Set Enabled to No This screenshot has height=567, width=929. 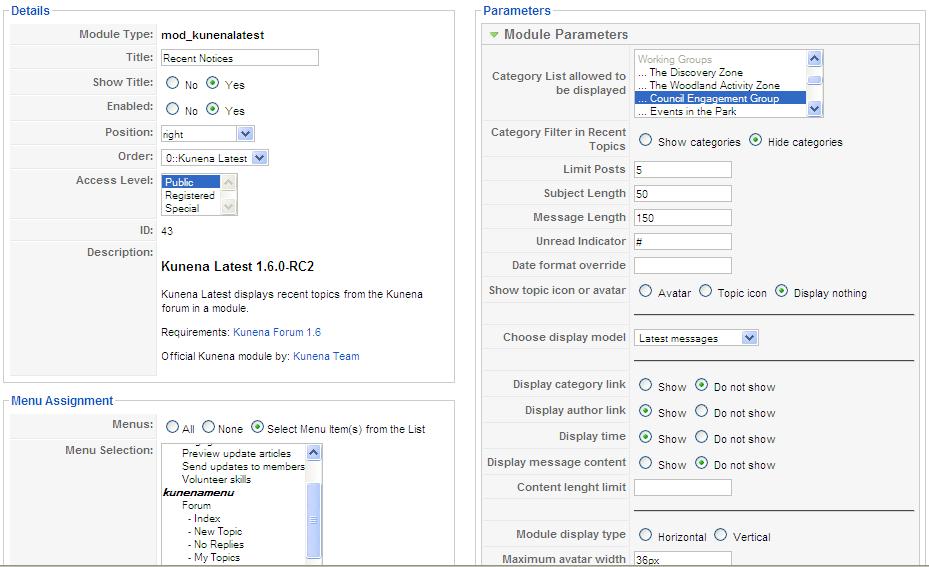coord(172,109)
